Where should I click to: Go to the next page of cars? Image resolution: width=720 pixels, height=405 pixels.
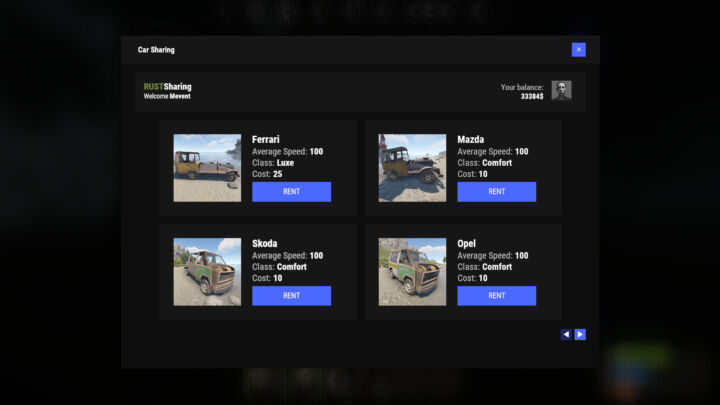(580, 334)
